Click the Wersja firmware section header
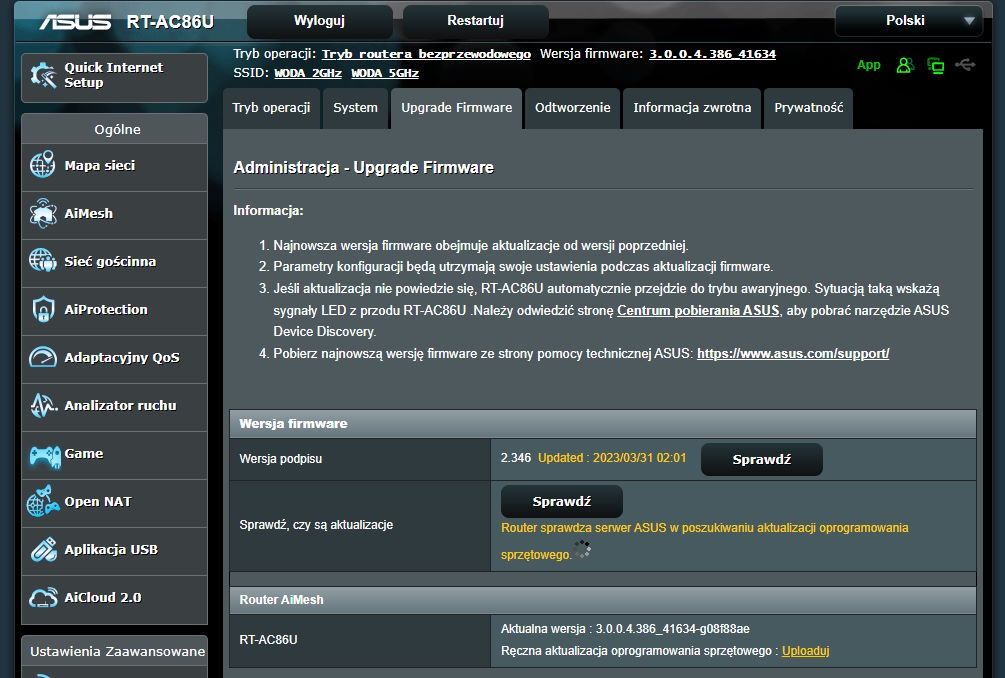1005x678 pixels. (602, 424)
